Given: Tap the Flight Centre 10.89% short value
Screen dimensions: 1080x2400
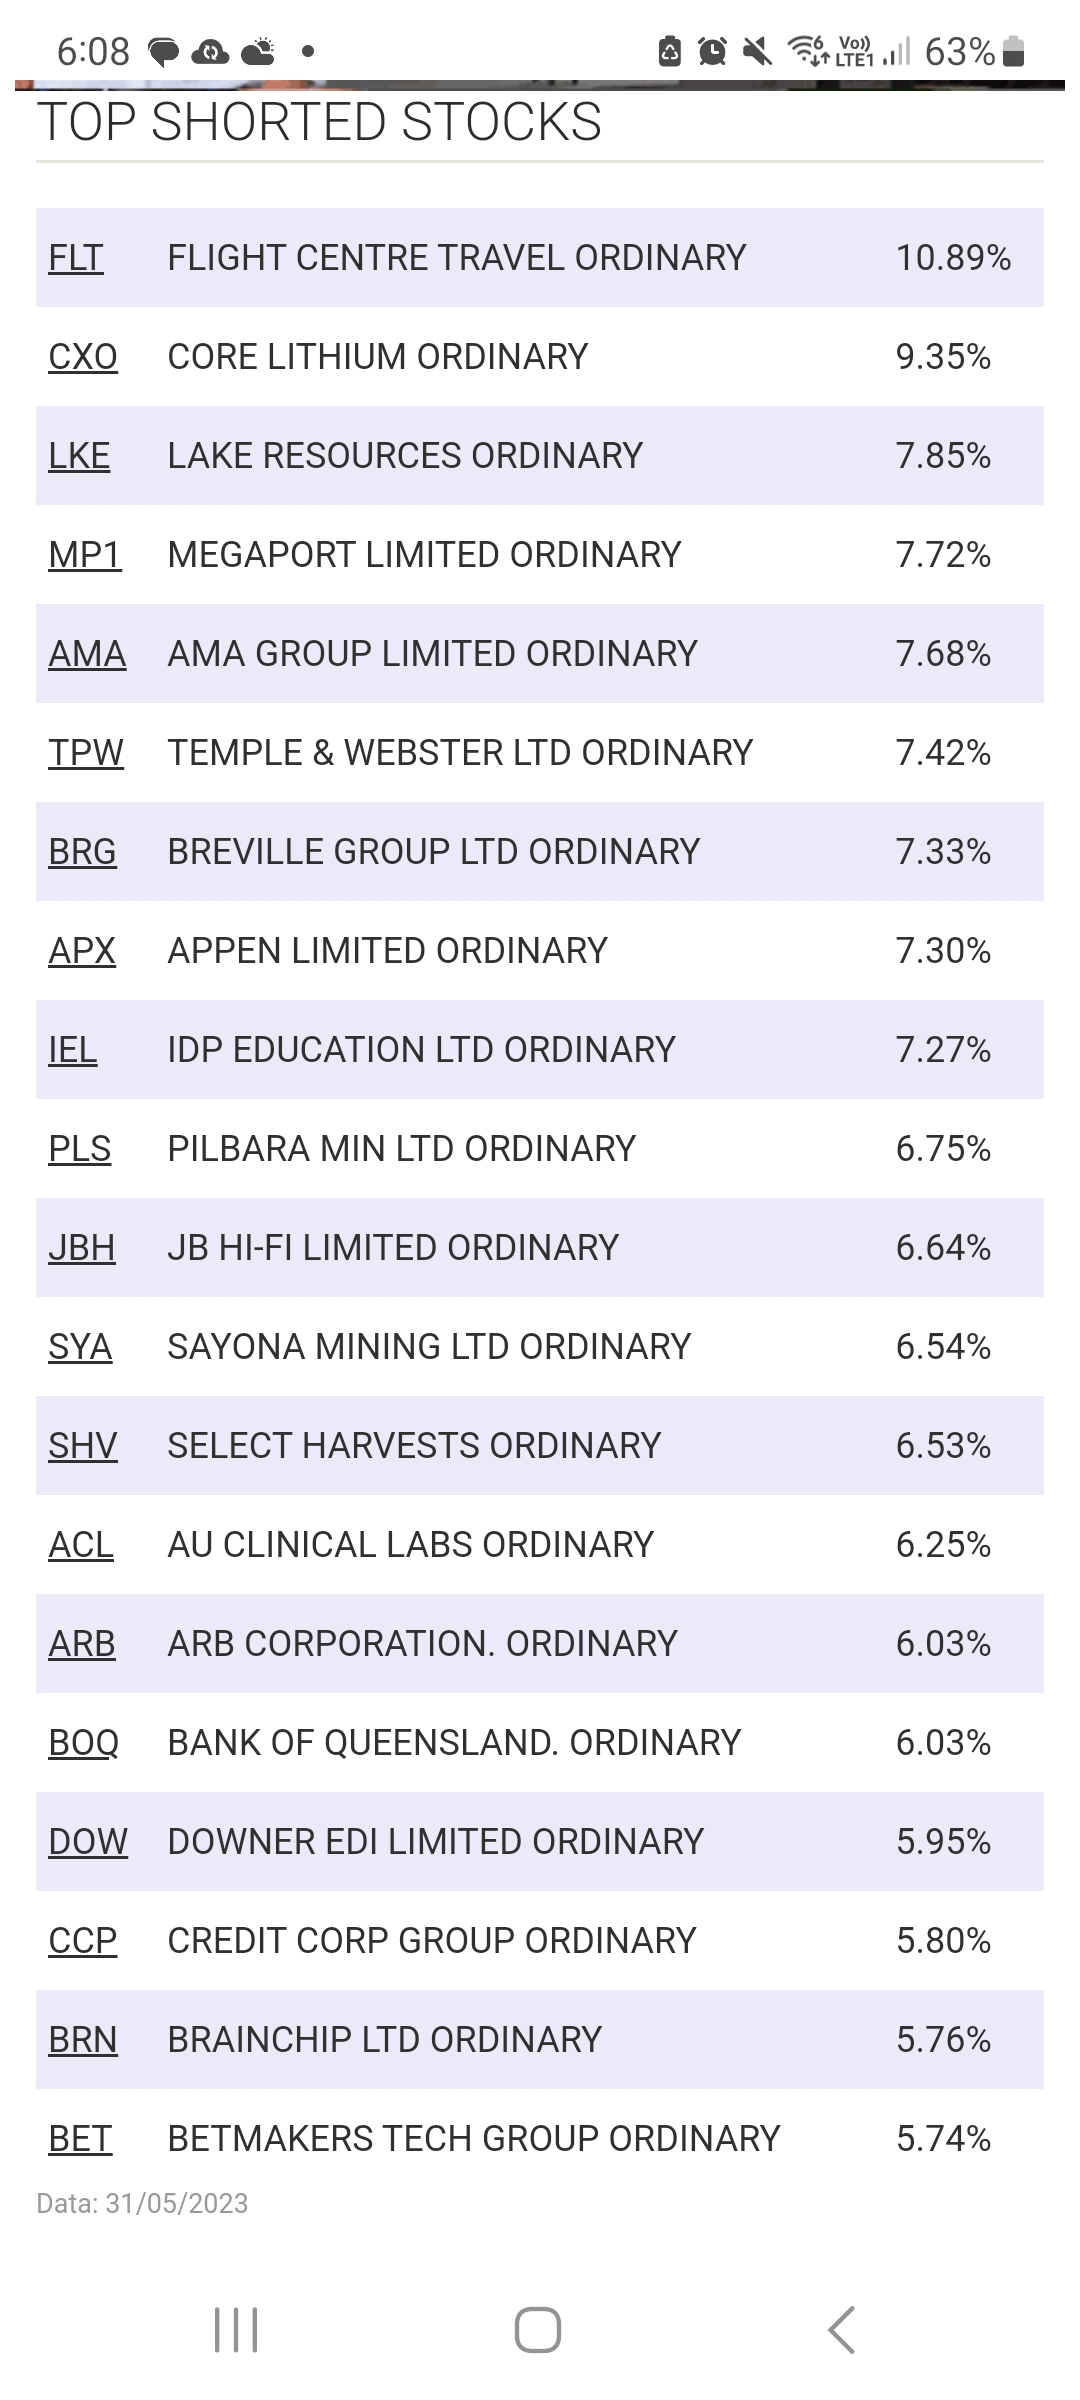Looking at the screenshot, I should coord(953,258).
